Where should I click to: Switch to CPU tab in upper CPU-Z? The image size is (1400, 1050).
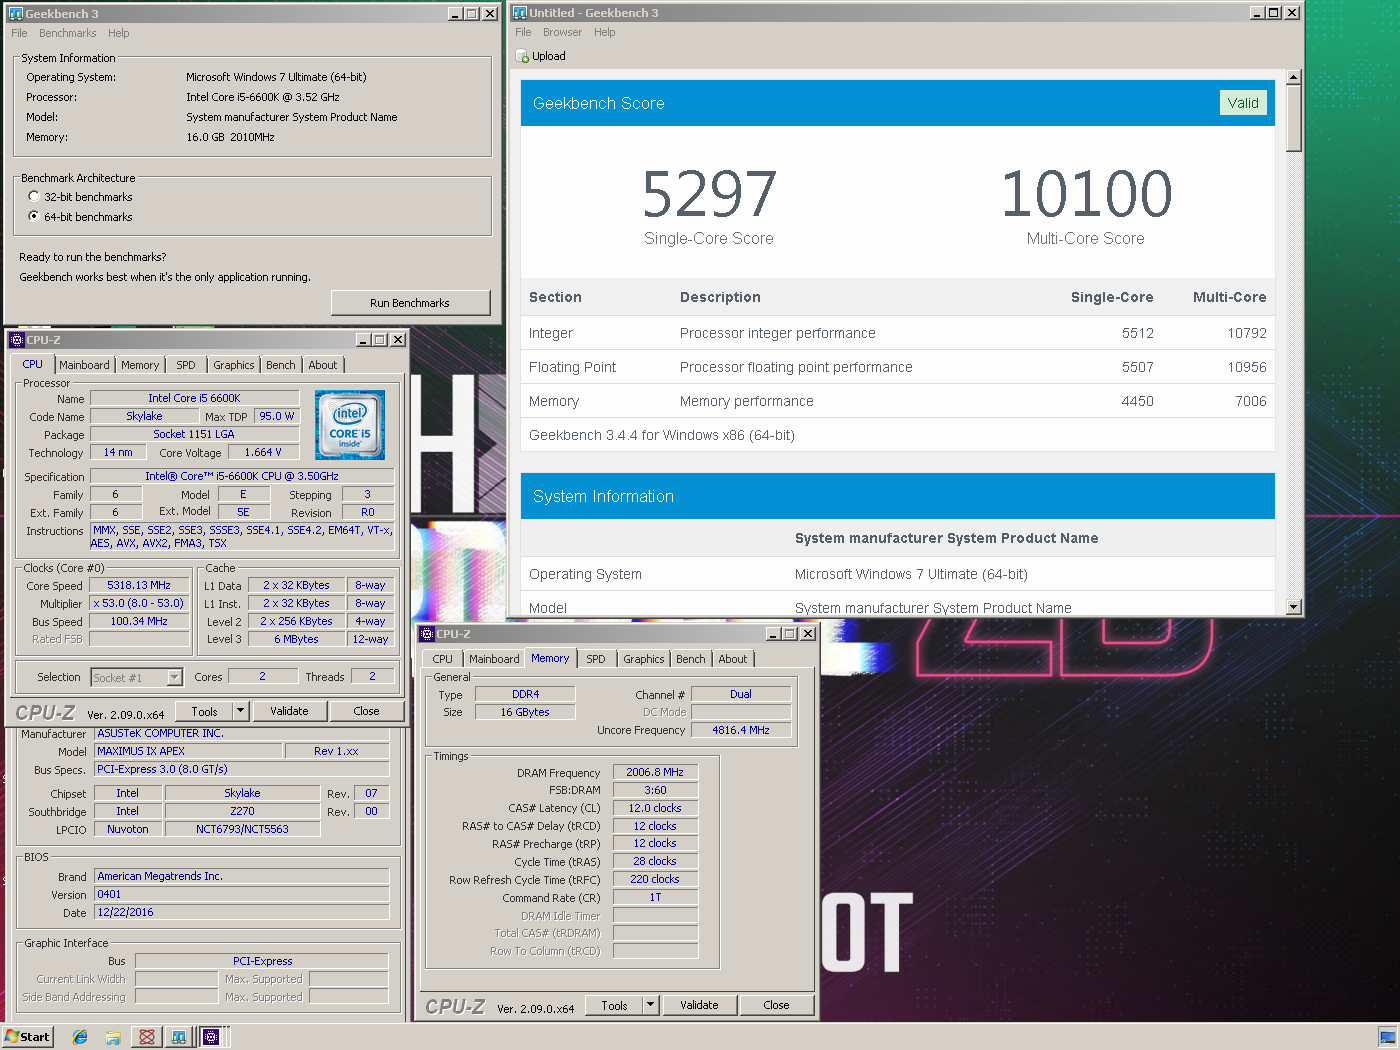click(x=33, y=364)
